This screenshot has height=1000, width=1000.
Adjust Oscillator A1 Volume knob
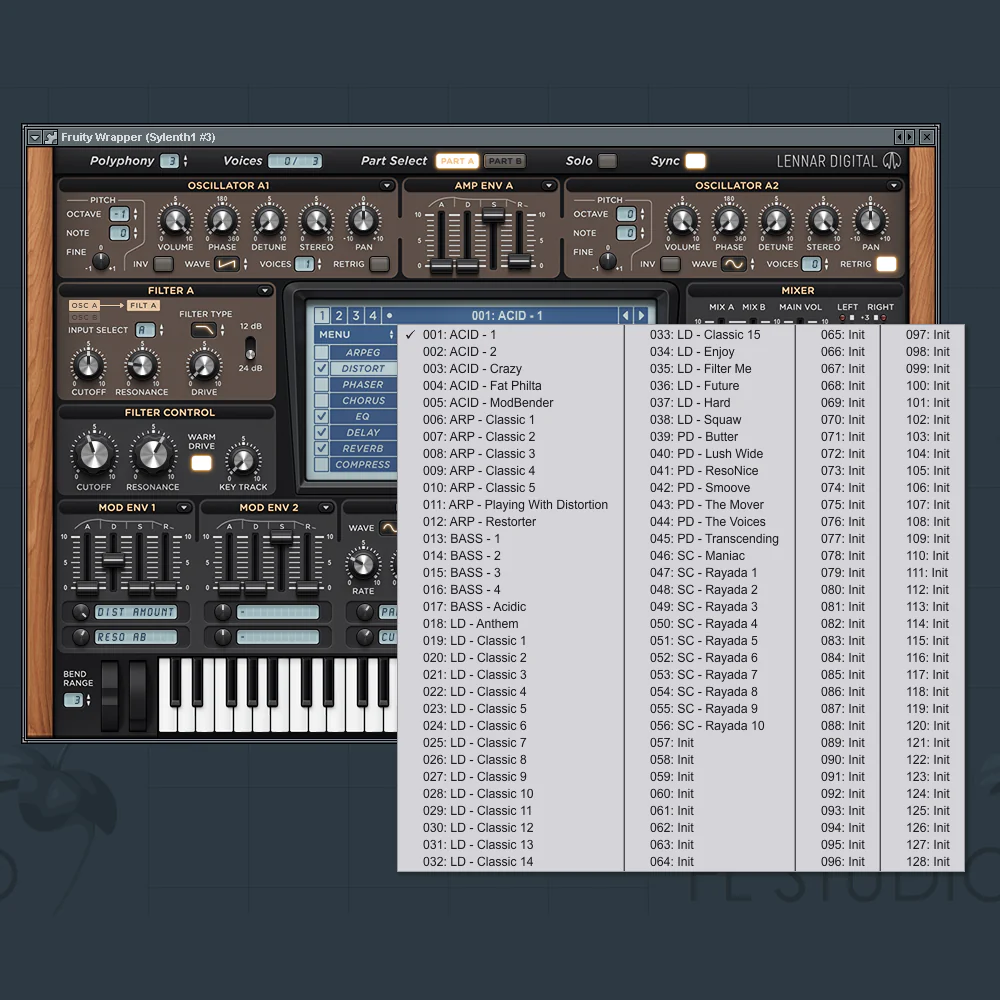pos(174,221)
